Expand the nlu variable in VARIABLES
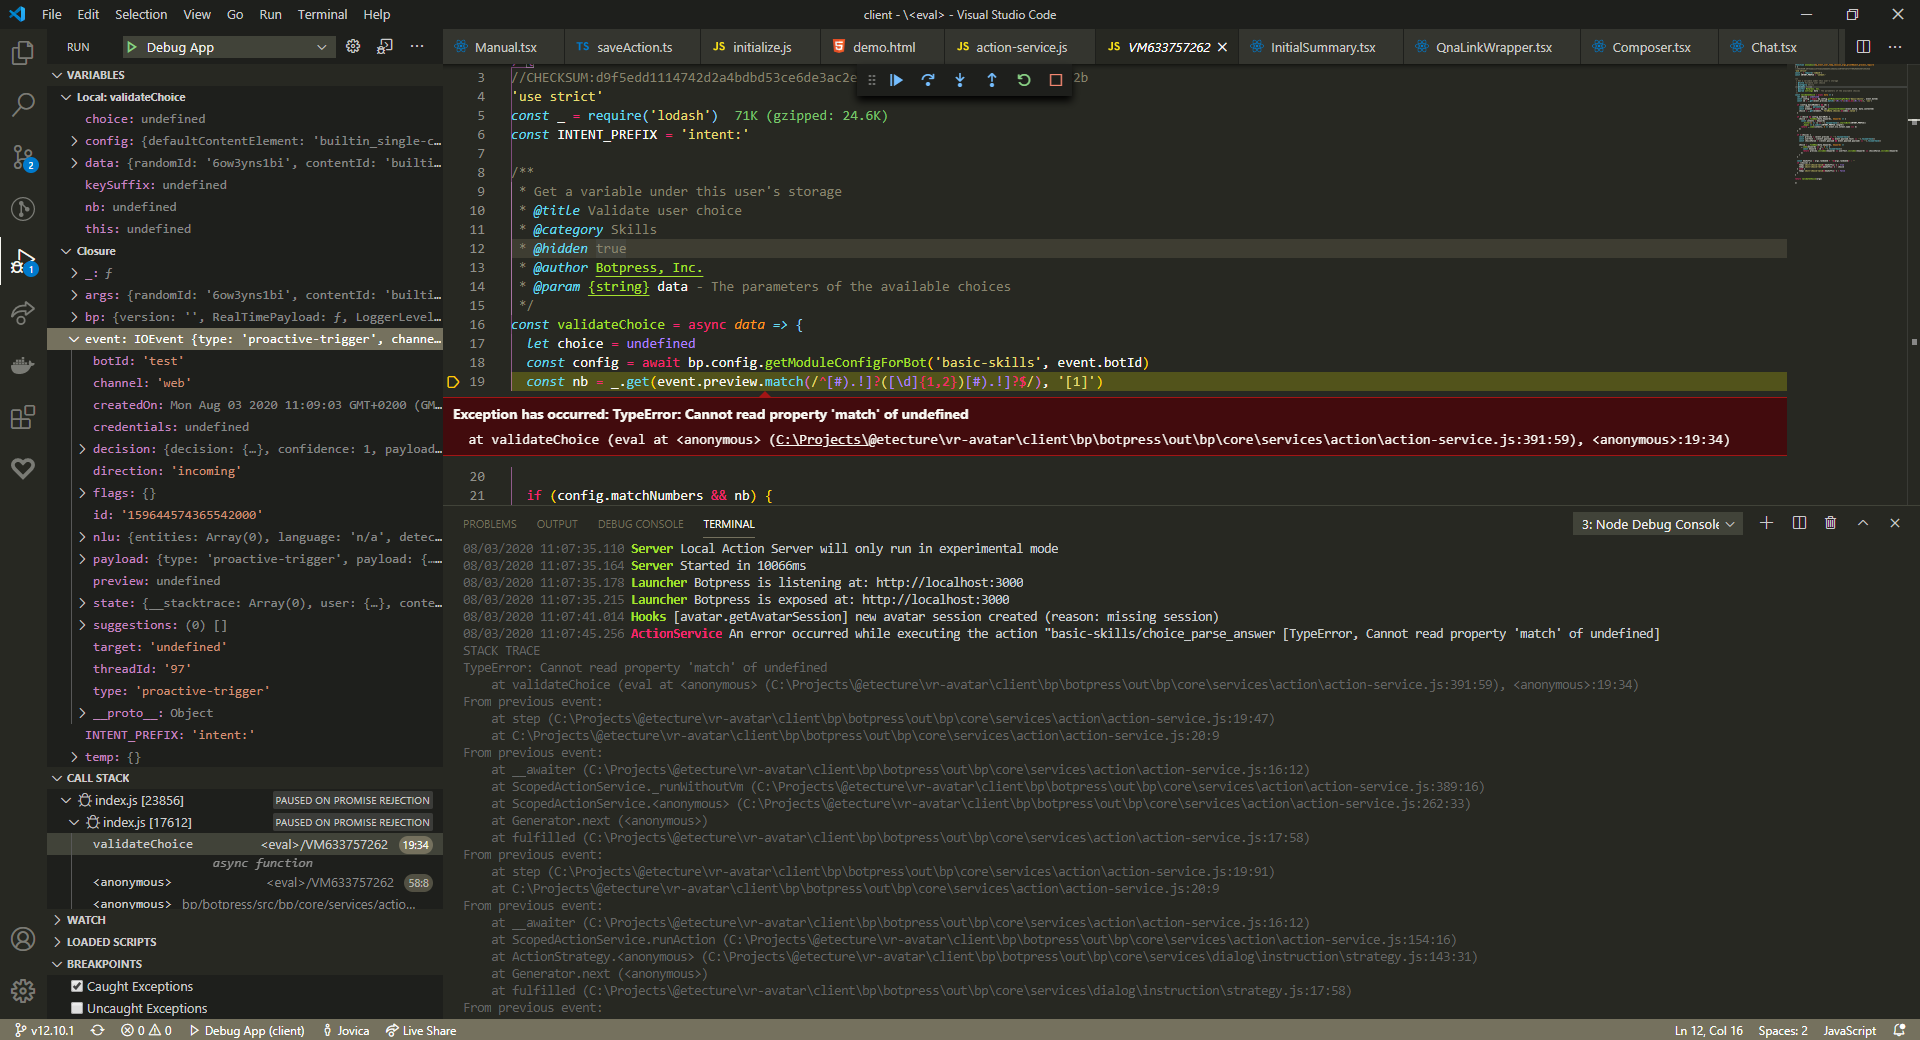1920x1040 pixels. click(83, 537)
